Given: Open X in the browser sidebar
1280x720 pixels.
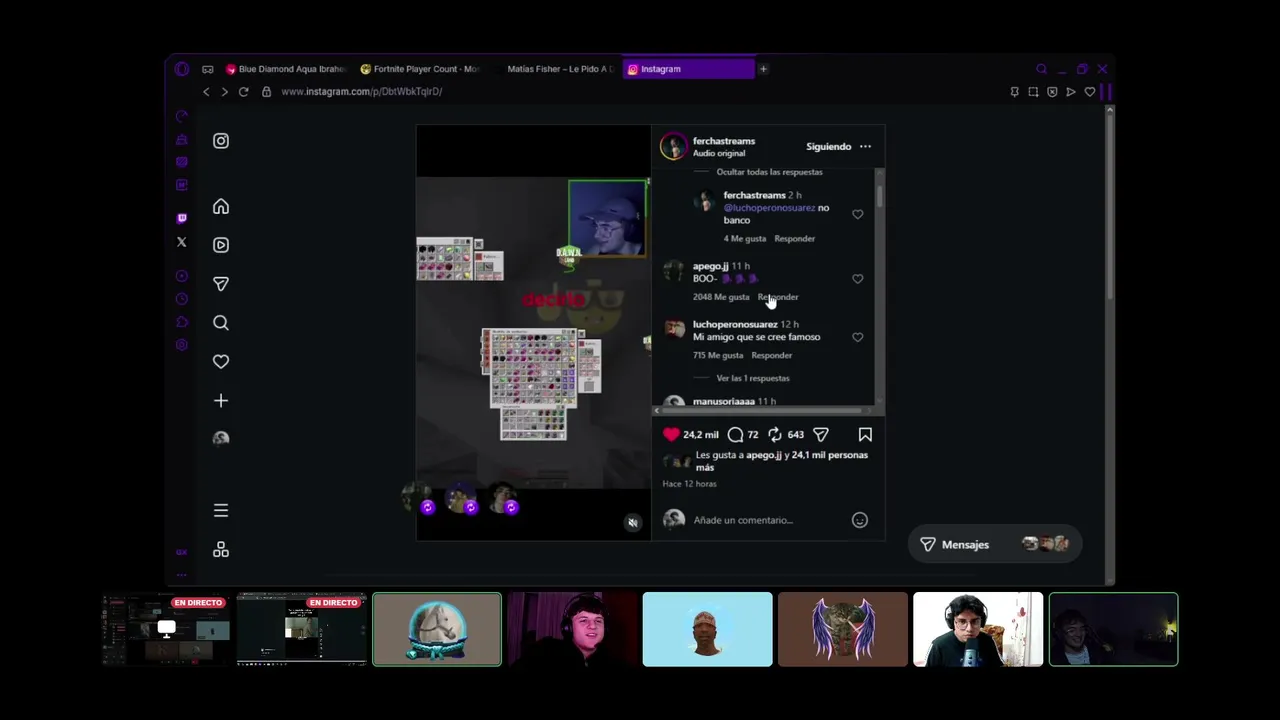Looking at the screenshot, I should pyautogui.click(x=181, y=242).
